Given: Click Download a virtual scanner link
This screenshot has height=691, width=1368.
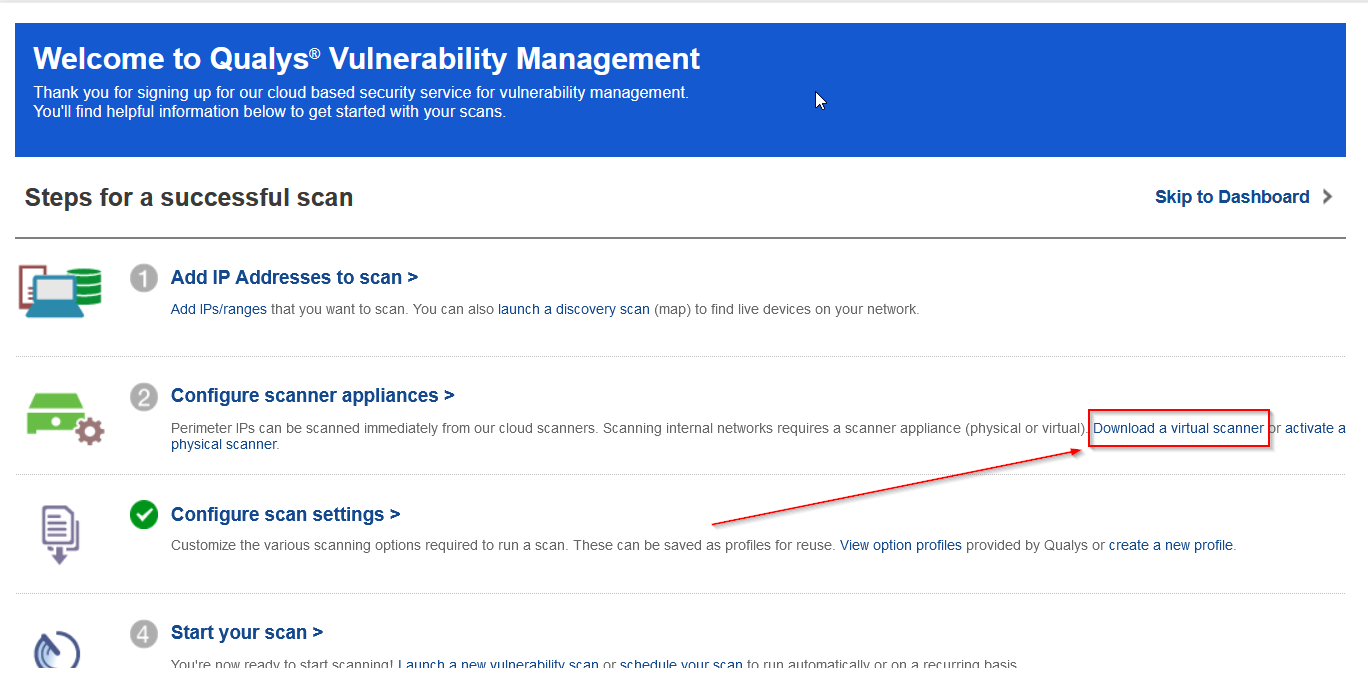Looking at the screenshot, I should pyautogui.click(x=1178, y=428).
